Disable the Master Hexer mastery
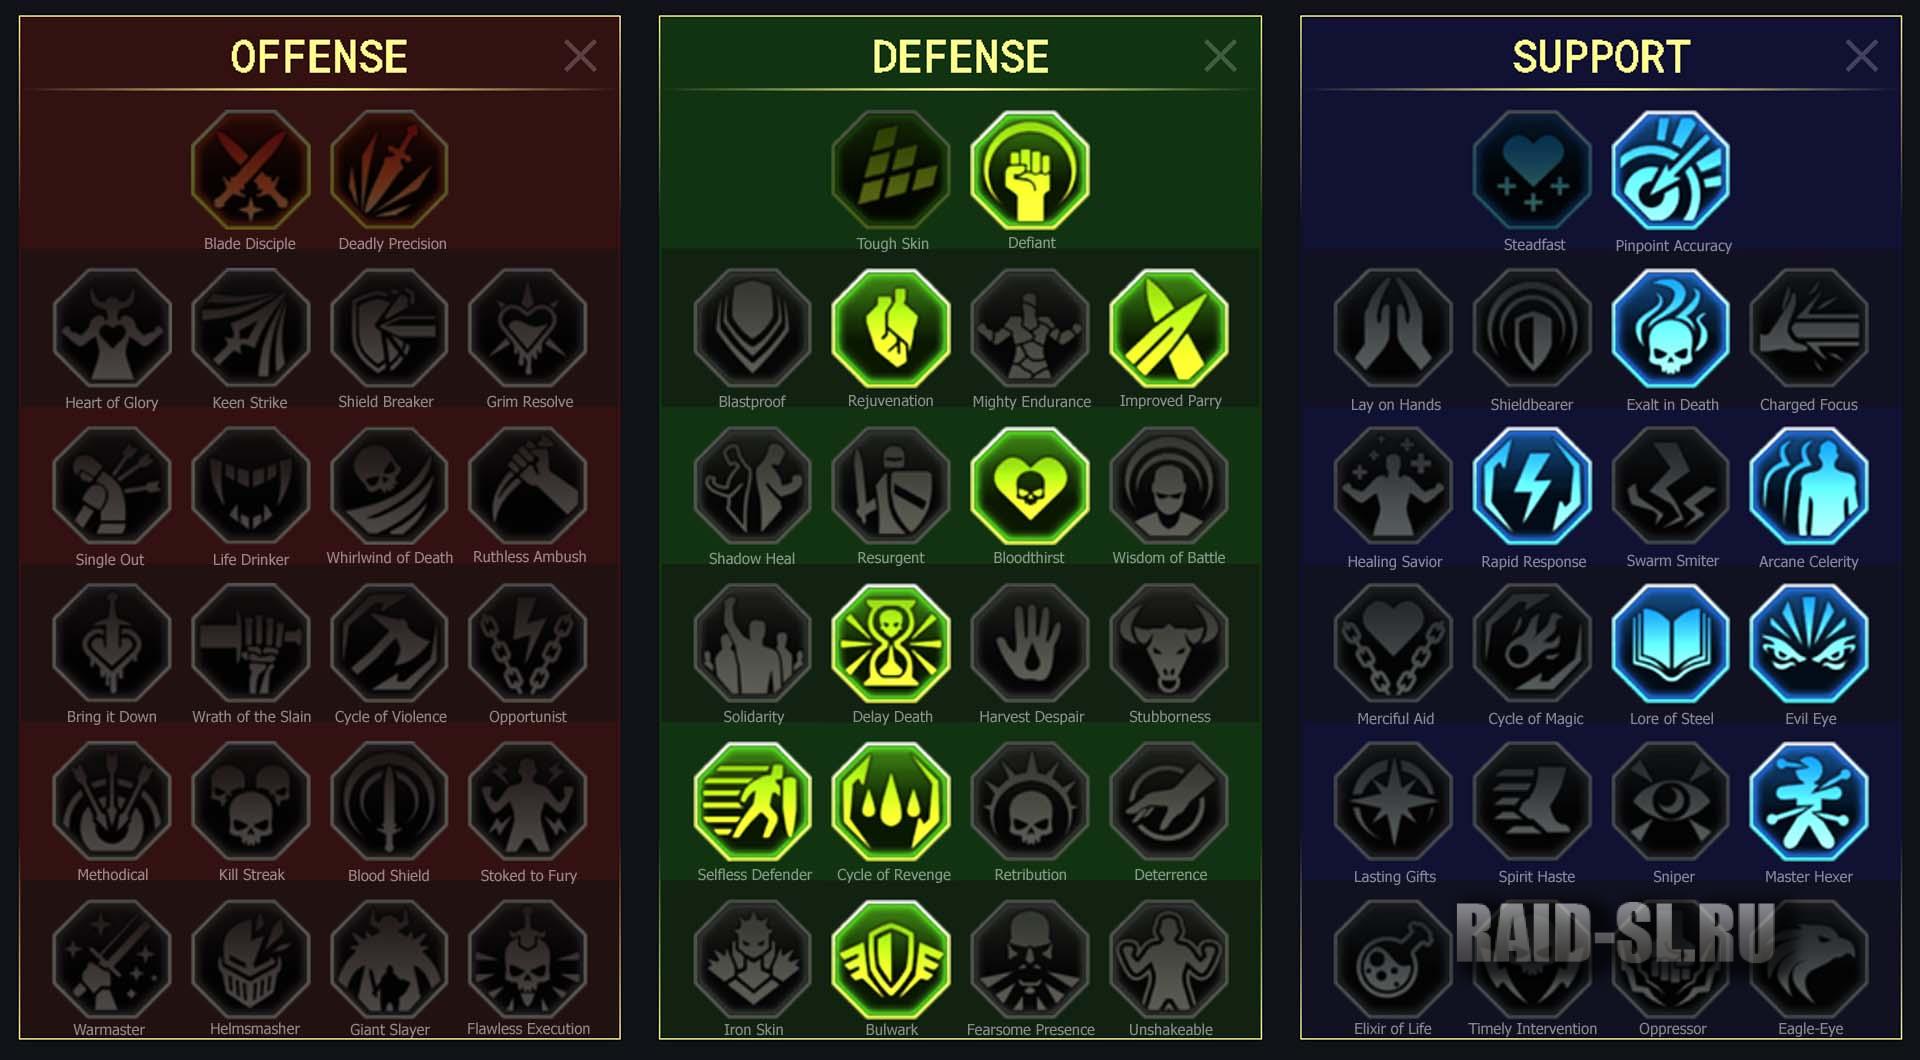Viewport: 1920px width, 1060px height. [x=1809, y=802]
